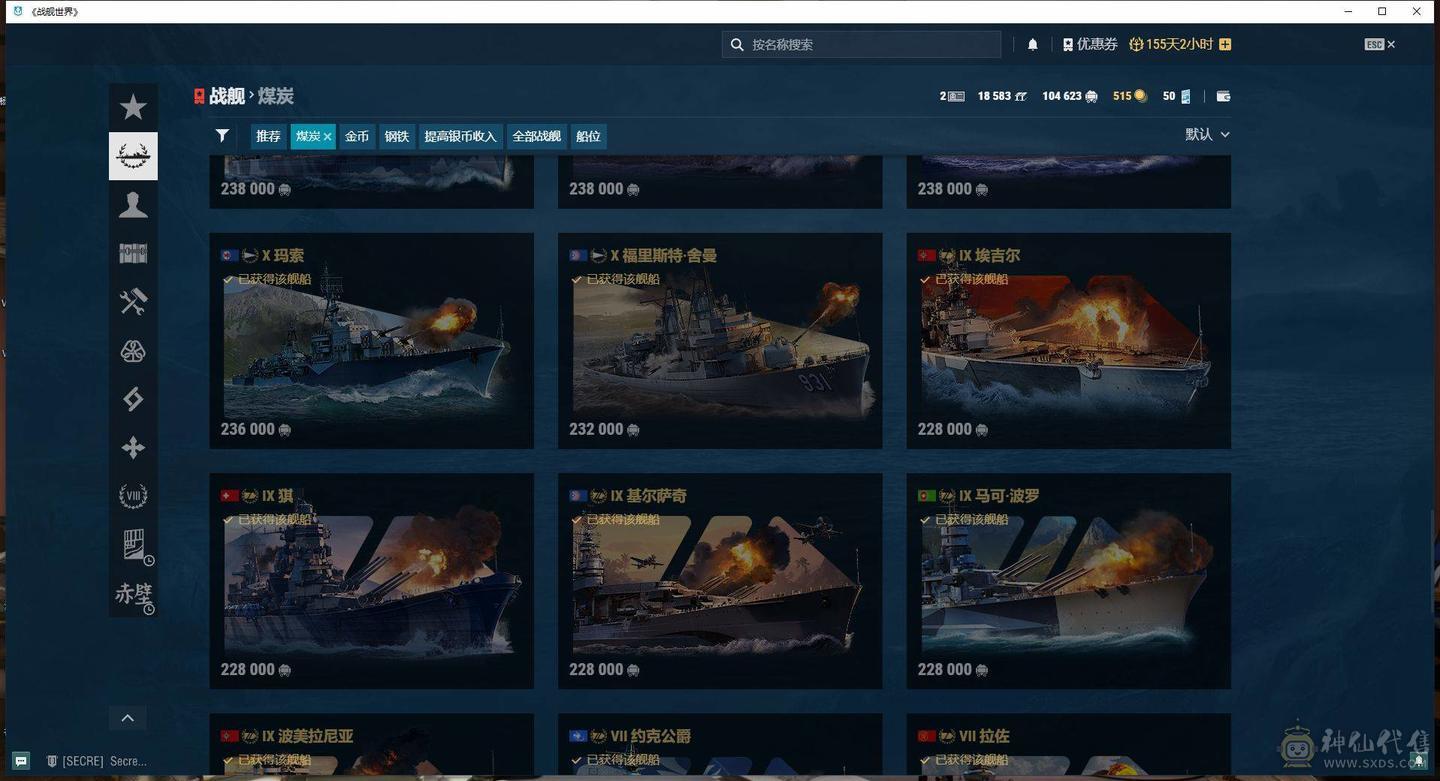Remove the 煤炭 filter with its X
This screenshot has width=1440, height=781.
pyautogui.click(x=327, y=137)
